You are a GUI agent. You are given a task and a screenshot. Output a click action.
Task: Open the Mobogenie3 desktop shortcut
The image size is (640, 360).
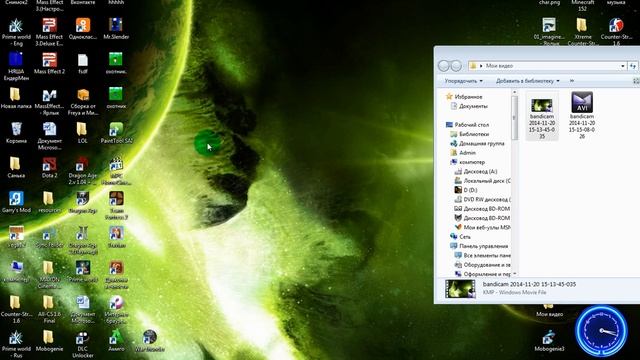click(549, 341)
